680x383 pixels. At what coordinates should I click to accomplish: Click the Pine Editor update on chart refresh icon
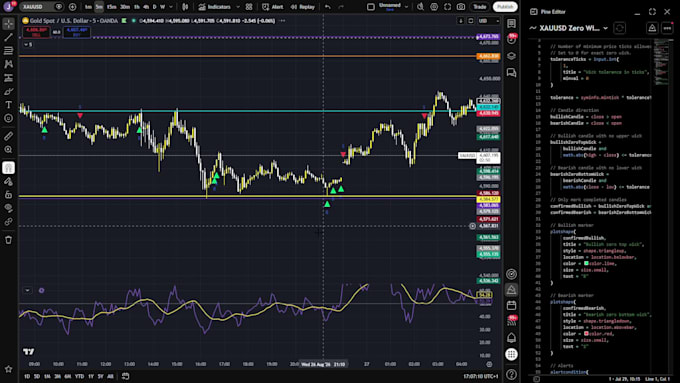point(620,28)
